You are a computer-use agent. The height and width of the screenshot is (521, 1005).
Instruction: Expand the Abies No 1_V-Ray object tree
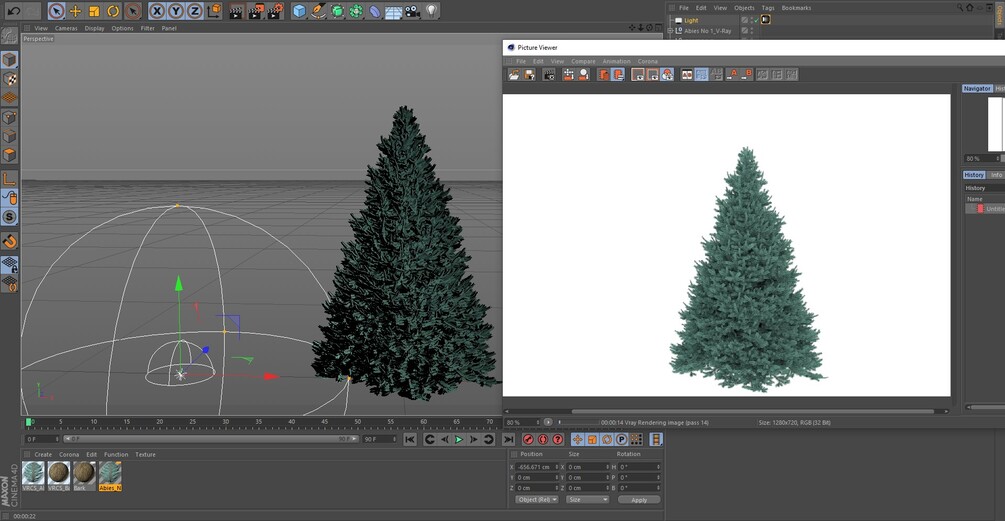[671, 31]
